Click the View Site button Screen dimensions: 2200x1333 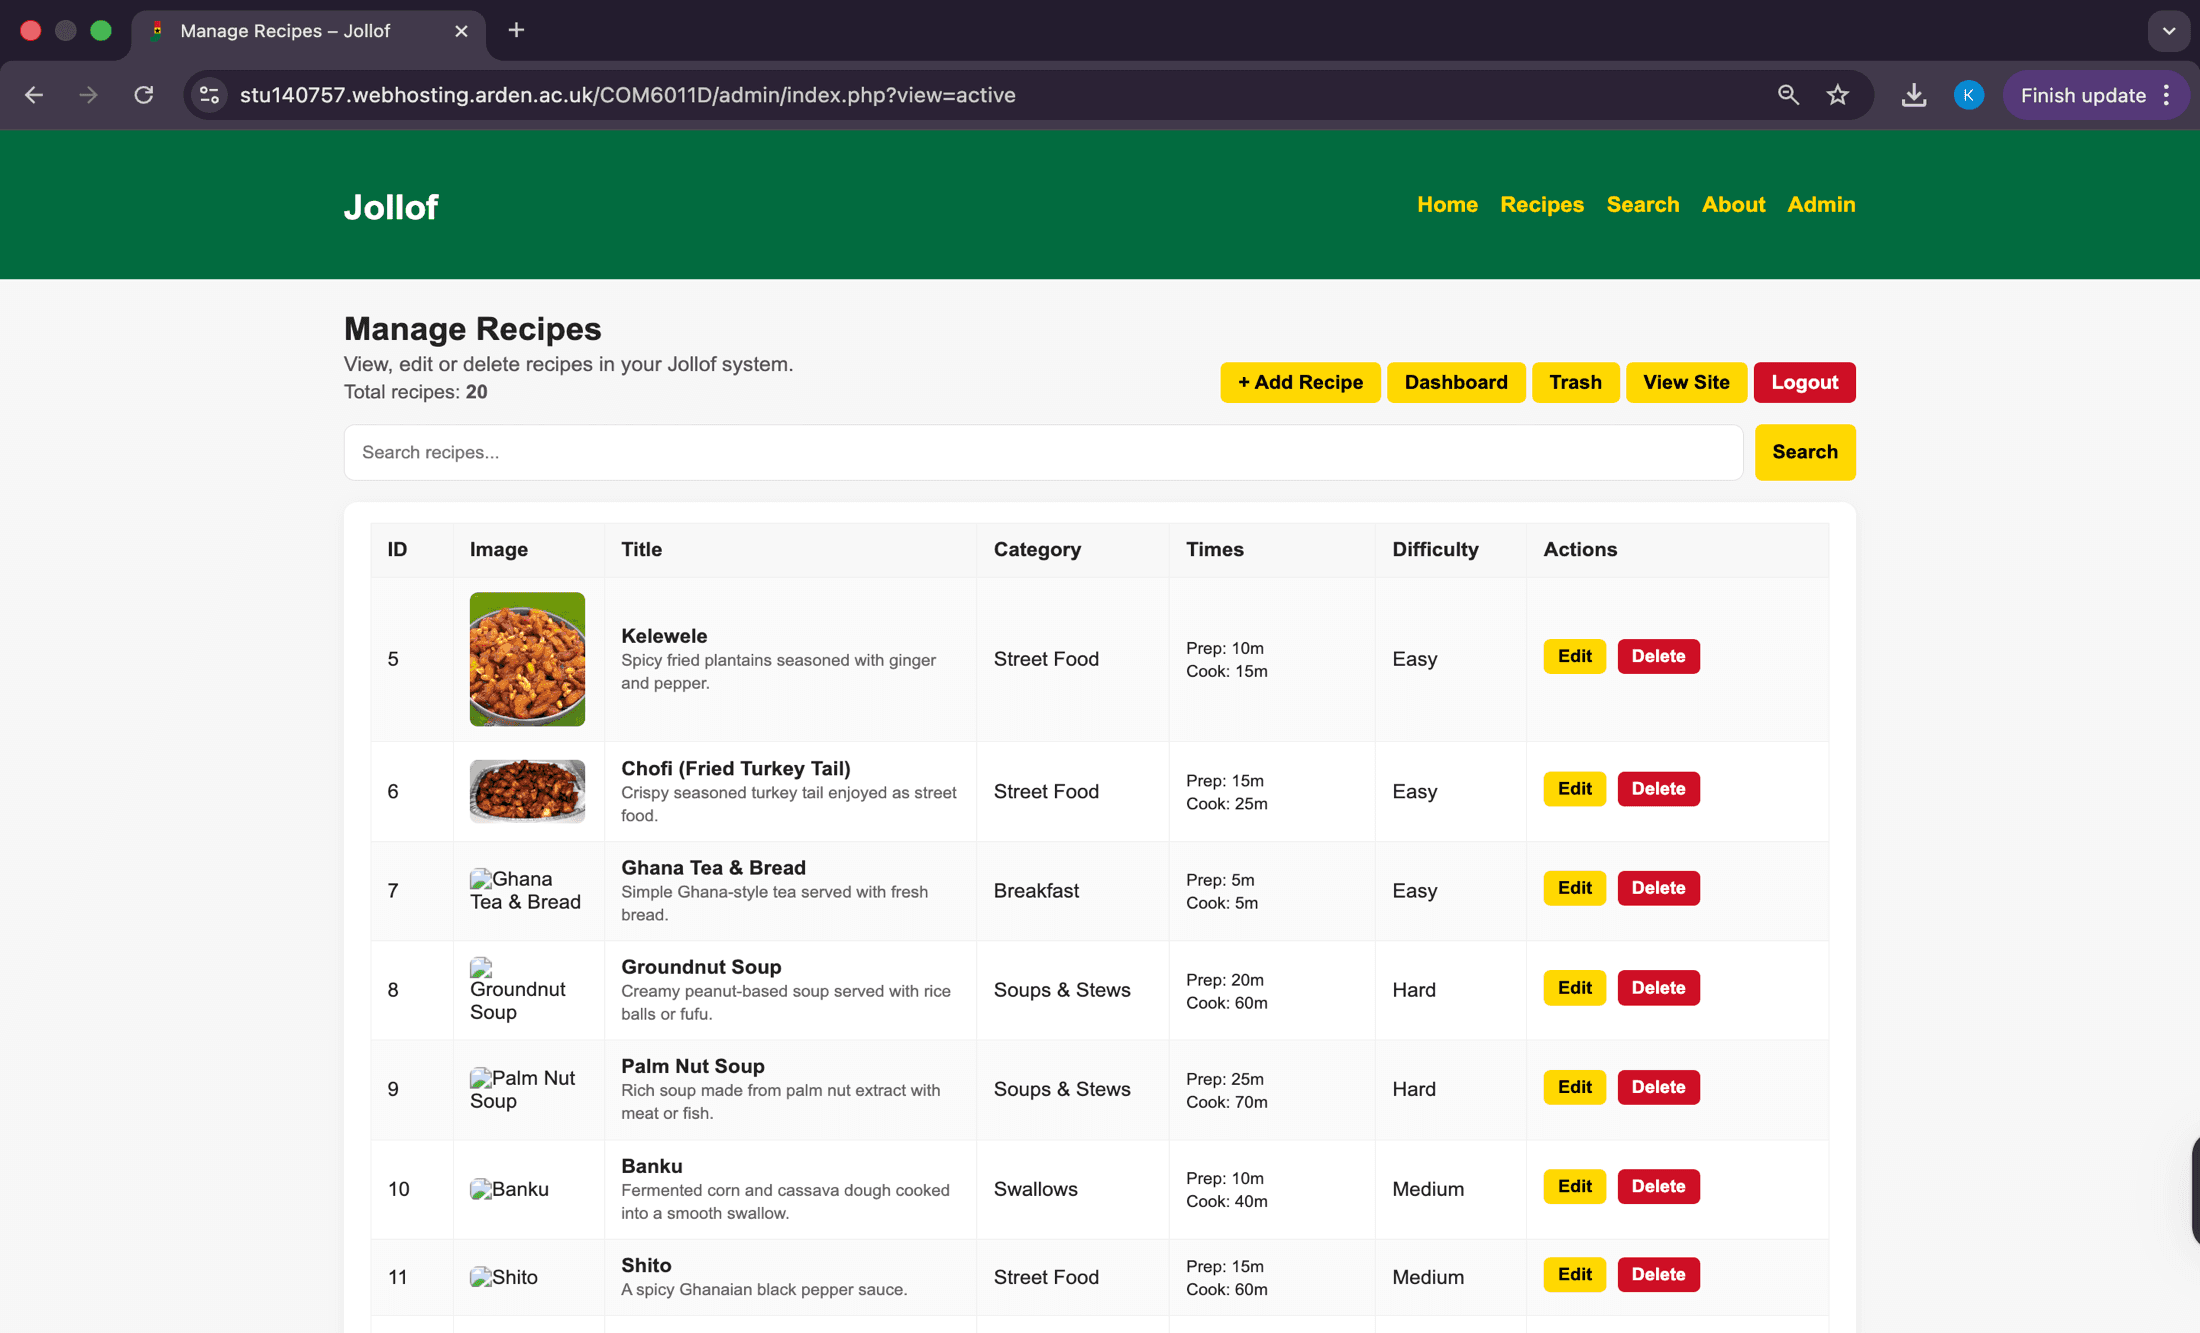coord(1686,382)
